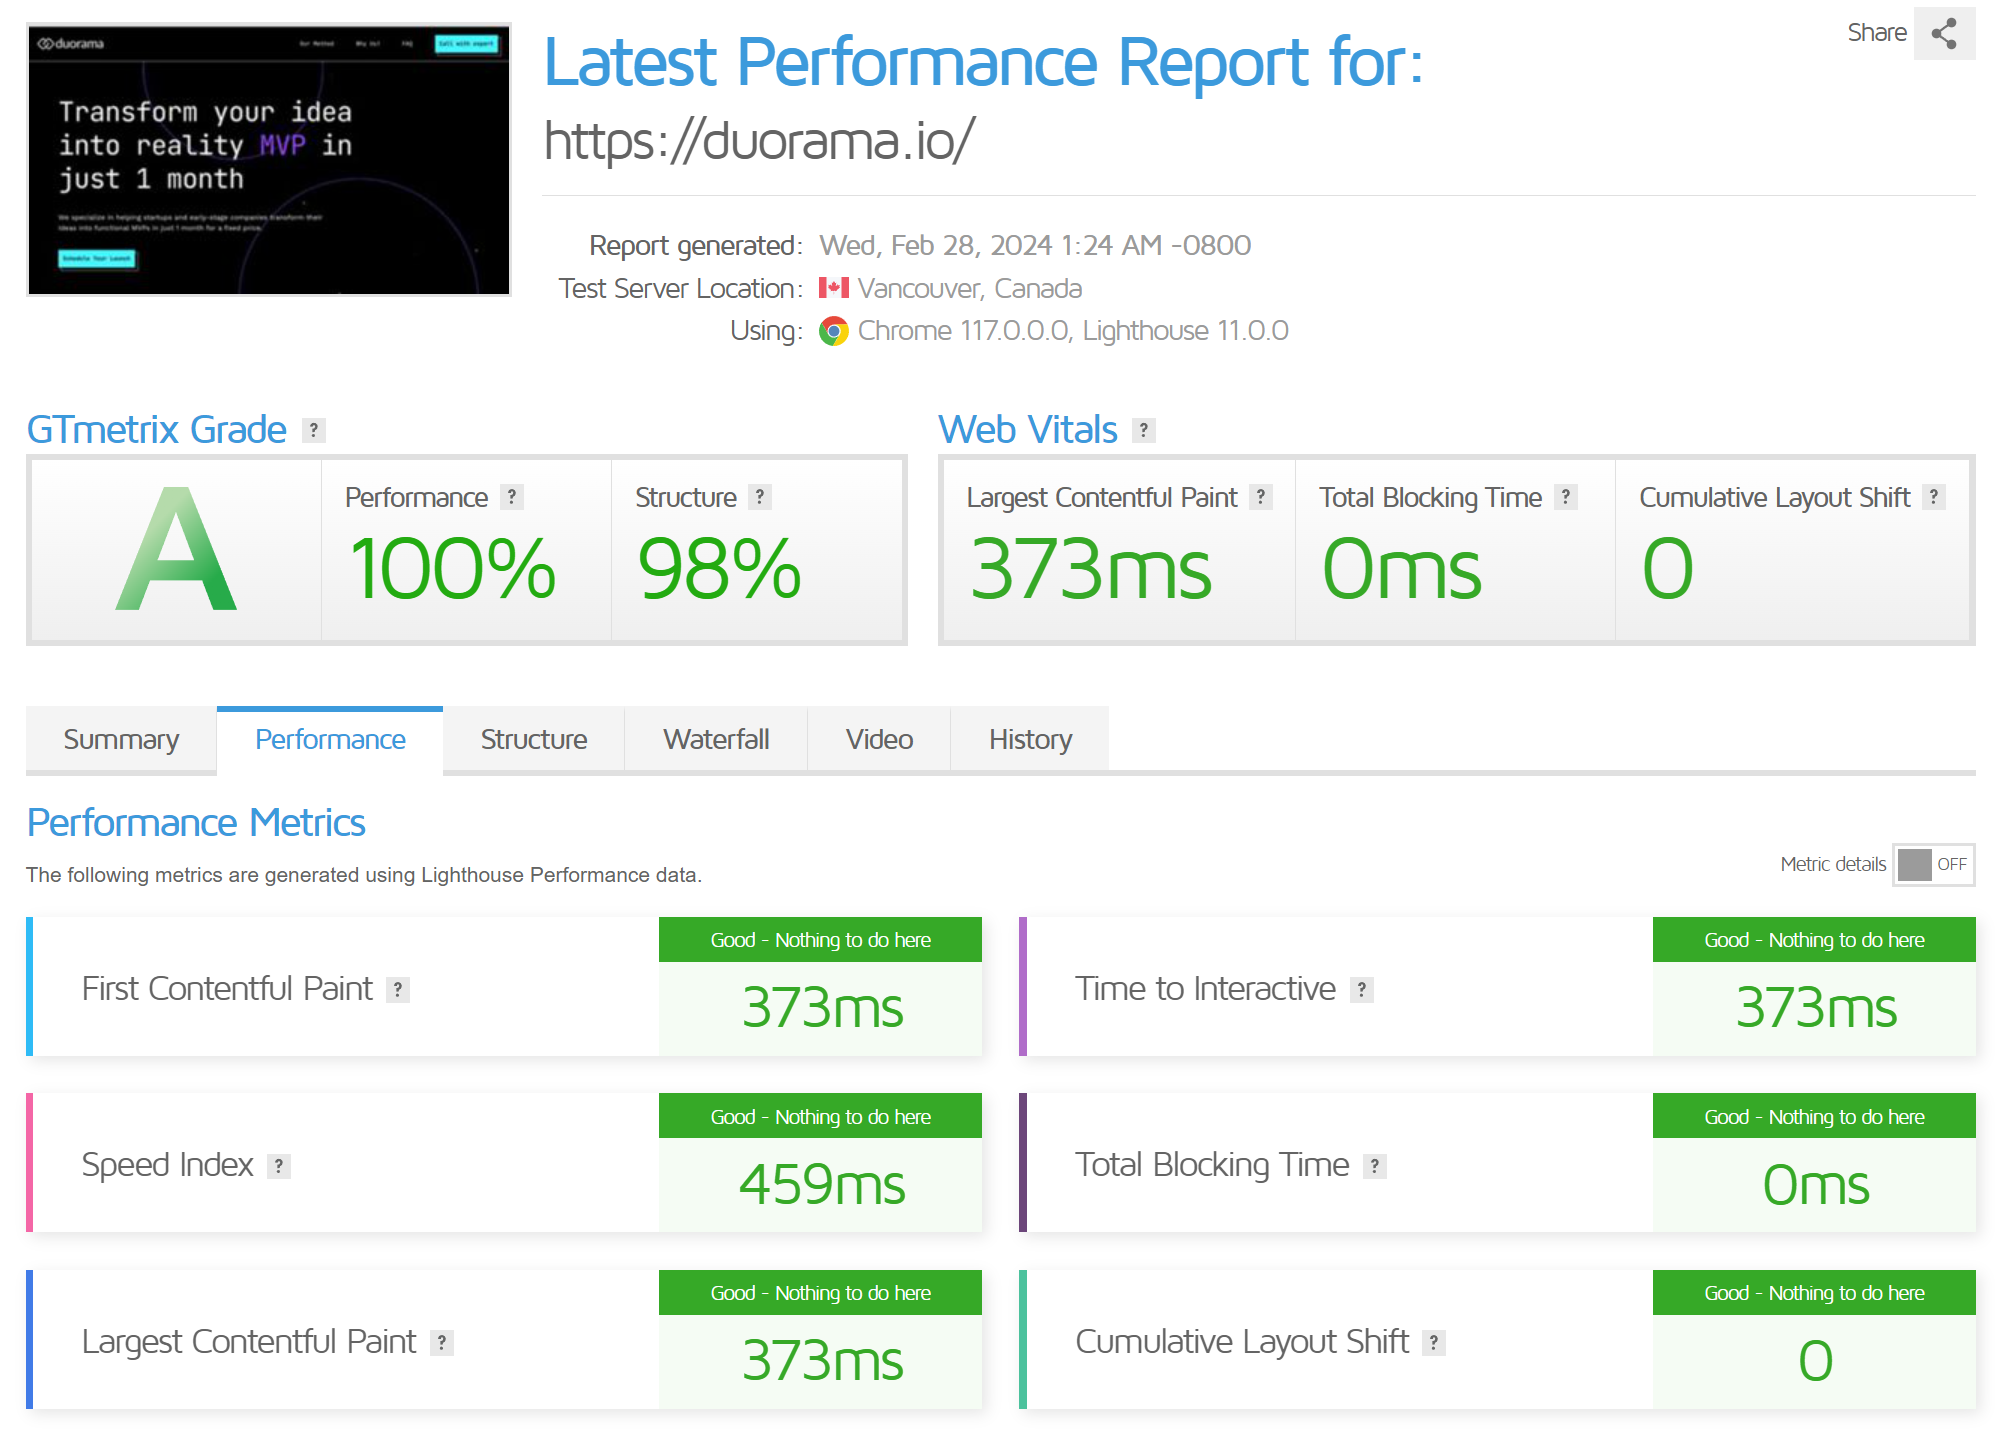Click the Share icon button
This screenshot has width=1995, height=1440.
point(1943,33)
